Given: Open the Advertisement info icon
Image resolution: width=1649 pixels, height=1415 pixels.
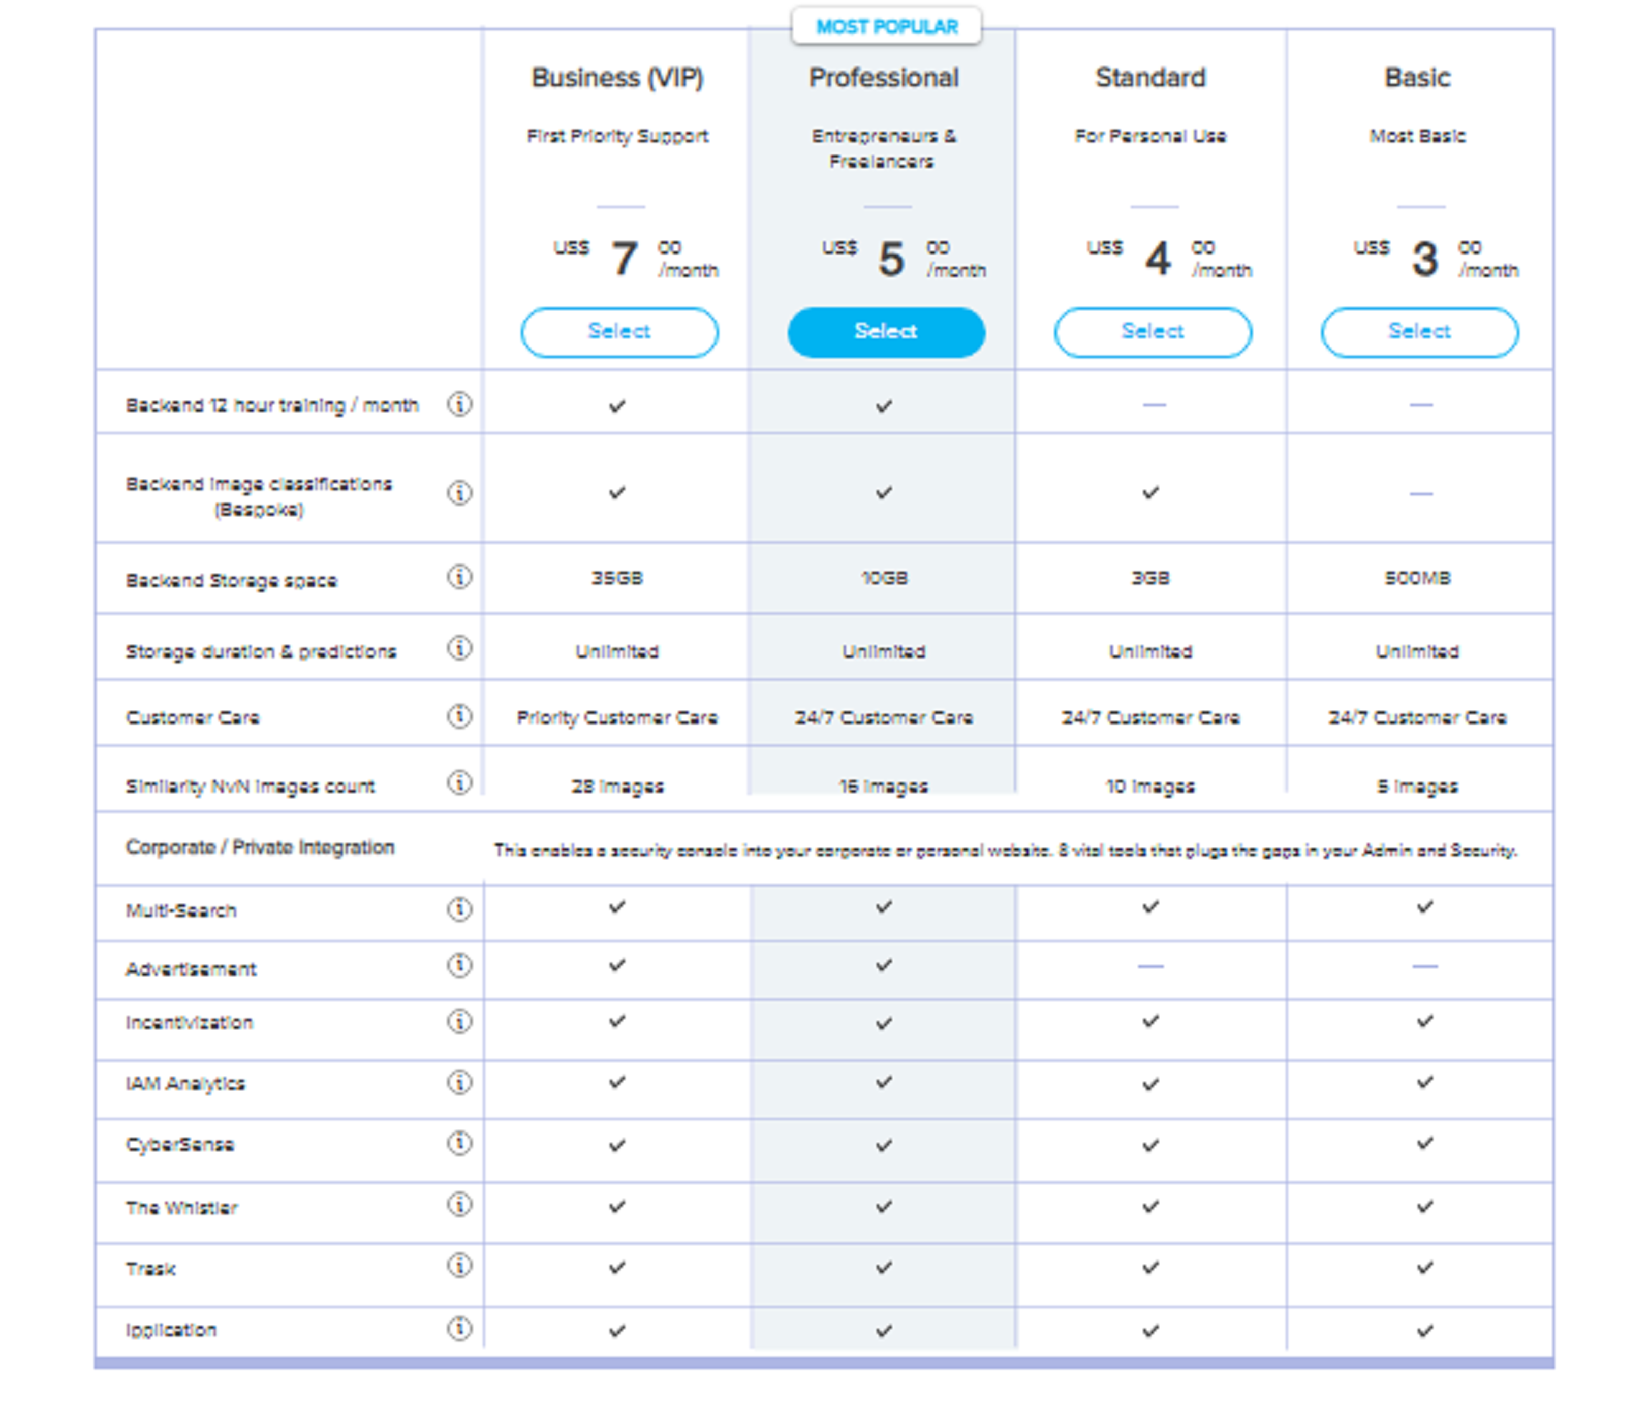Looking at the screenshot, I should click(459, 966).
